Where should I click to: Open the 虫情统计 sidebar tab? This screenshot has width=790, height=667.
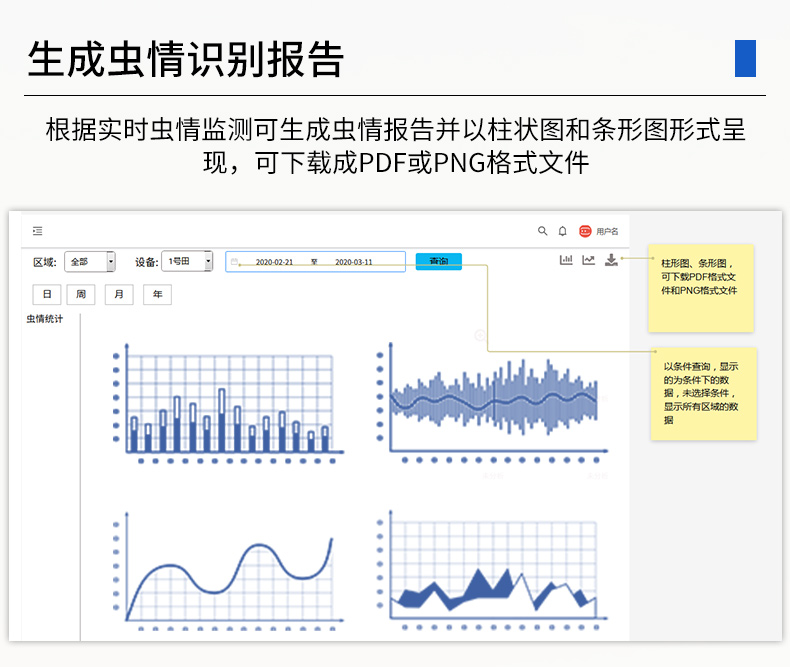click(x=45, y=319)
